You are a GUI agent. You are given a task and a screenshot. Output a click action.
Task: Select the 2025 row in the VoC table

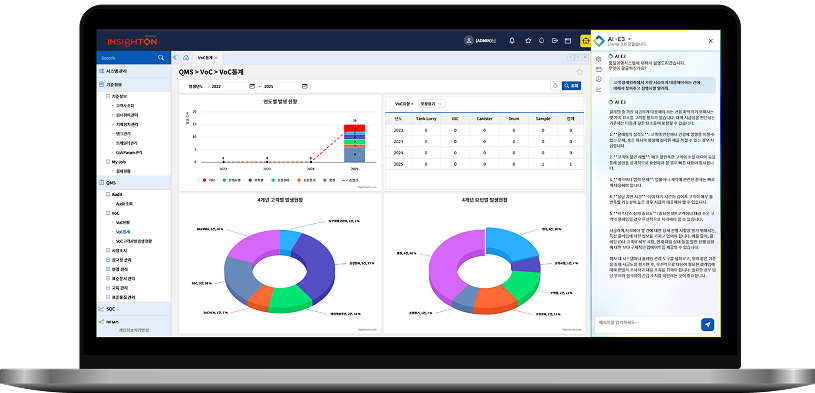point(484,164)
